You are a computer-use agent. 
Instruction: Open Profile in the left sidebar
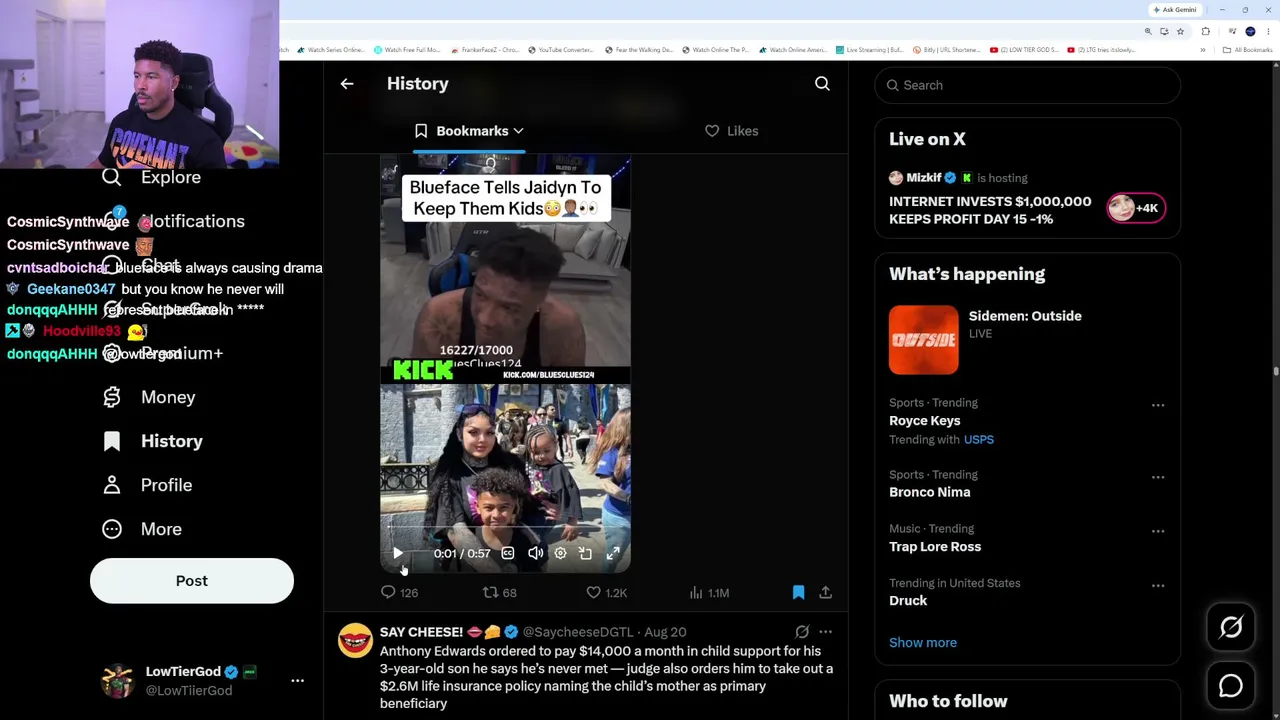[147, 485]
